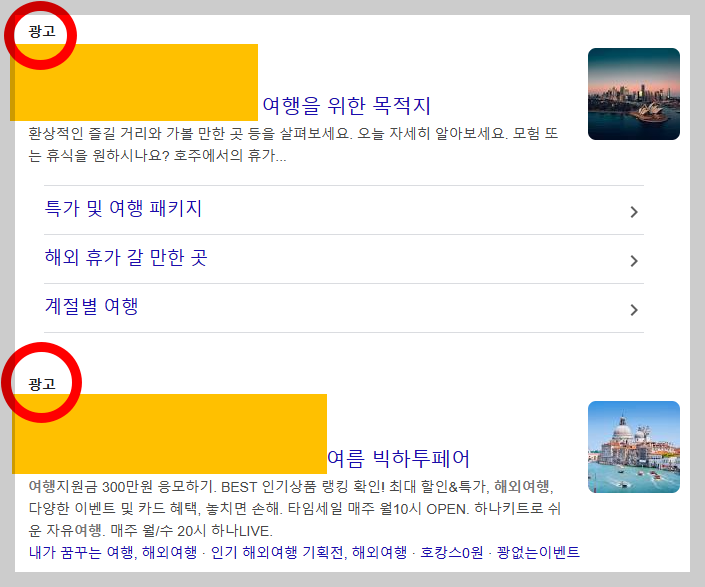This screenshot has height=587, width=705.
Task: Click chevron arrow beside 해외 휴가 갈 만한 곳
Action: click(x=634, y=261)
